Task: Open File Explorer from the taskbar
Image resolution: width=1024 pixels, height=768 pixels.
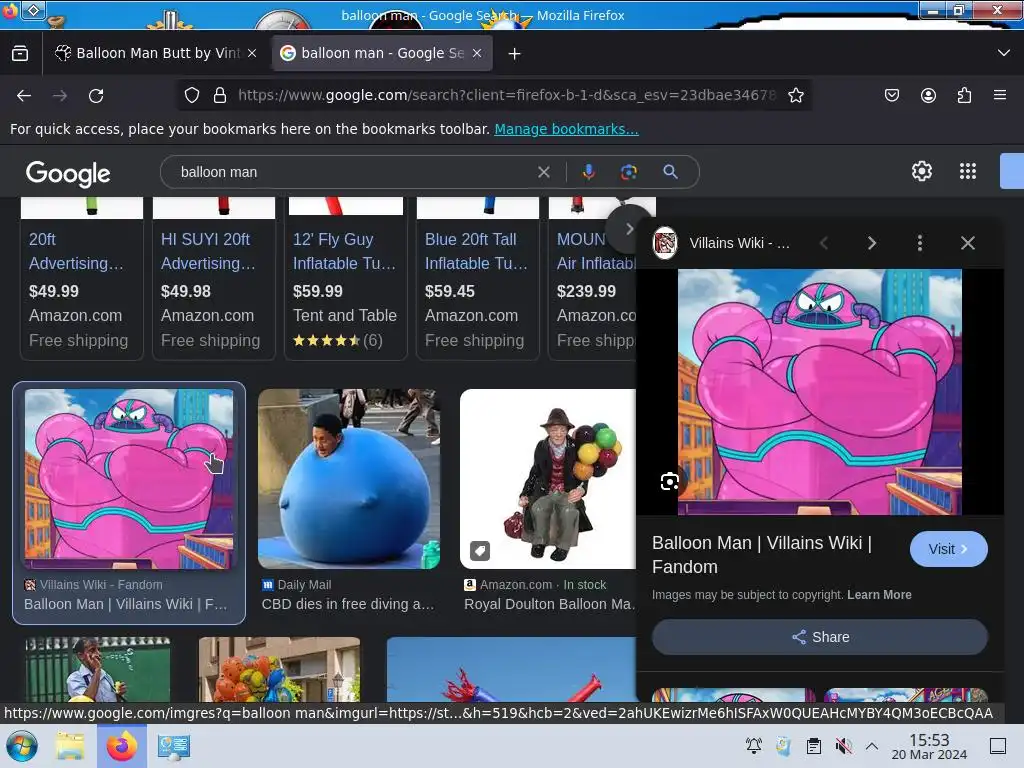Action: click(69, 746)
